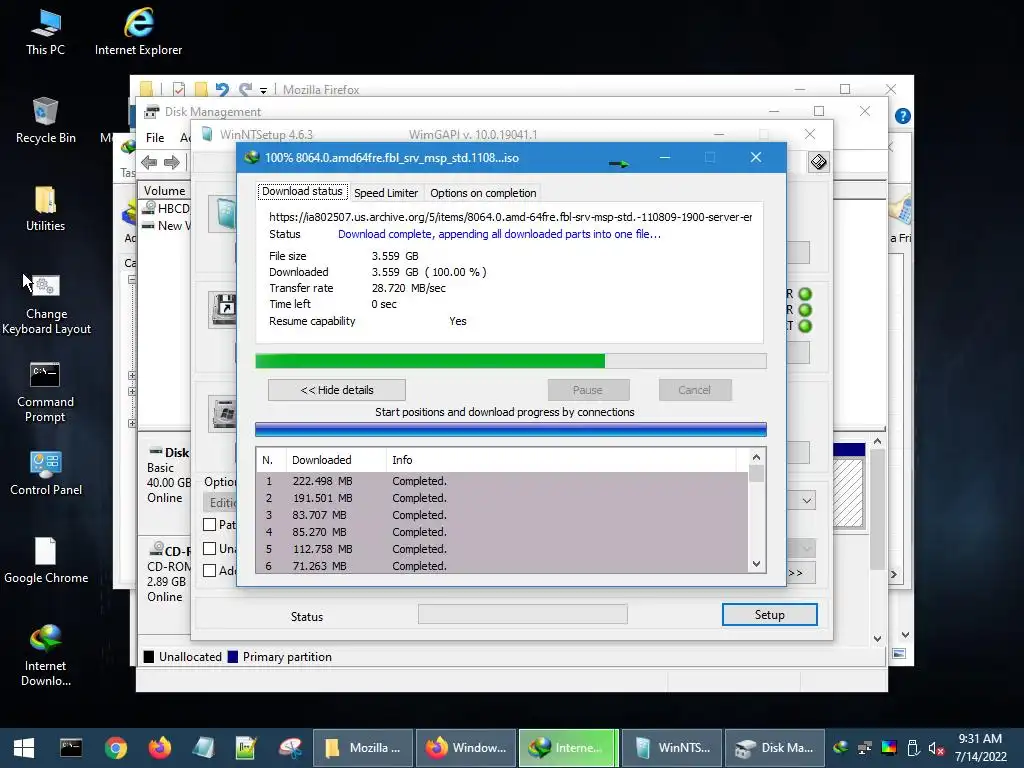Switch to Mozilla folder taskbar window

[363, 748]
